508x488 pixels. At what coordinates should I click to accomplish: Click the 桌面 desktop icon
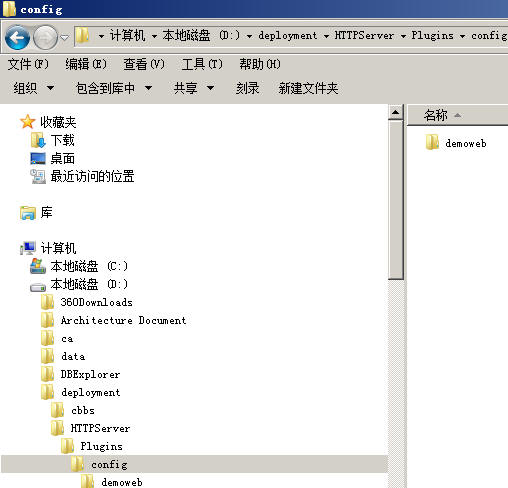[x=38, y=158]
